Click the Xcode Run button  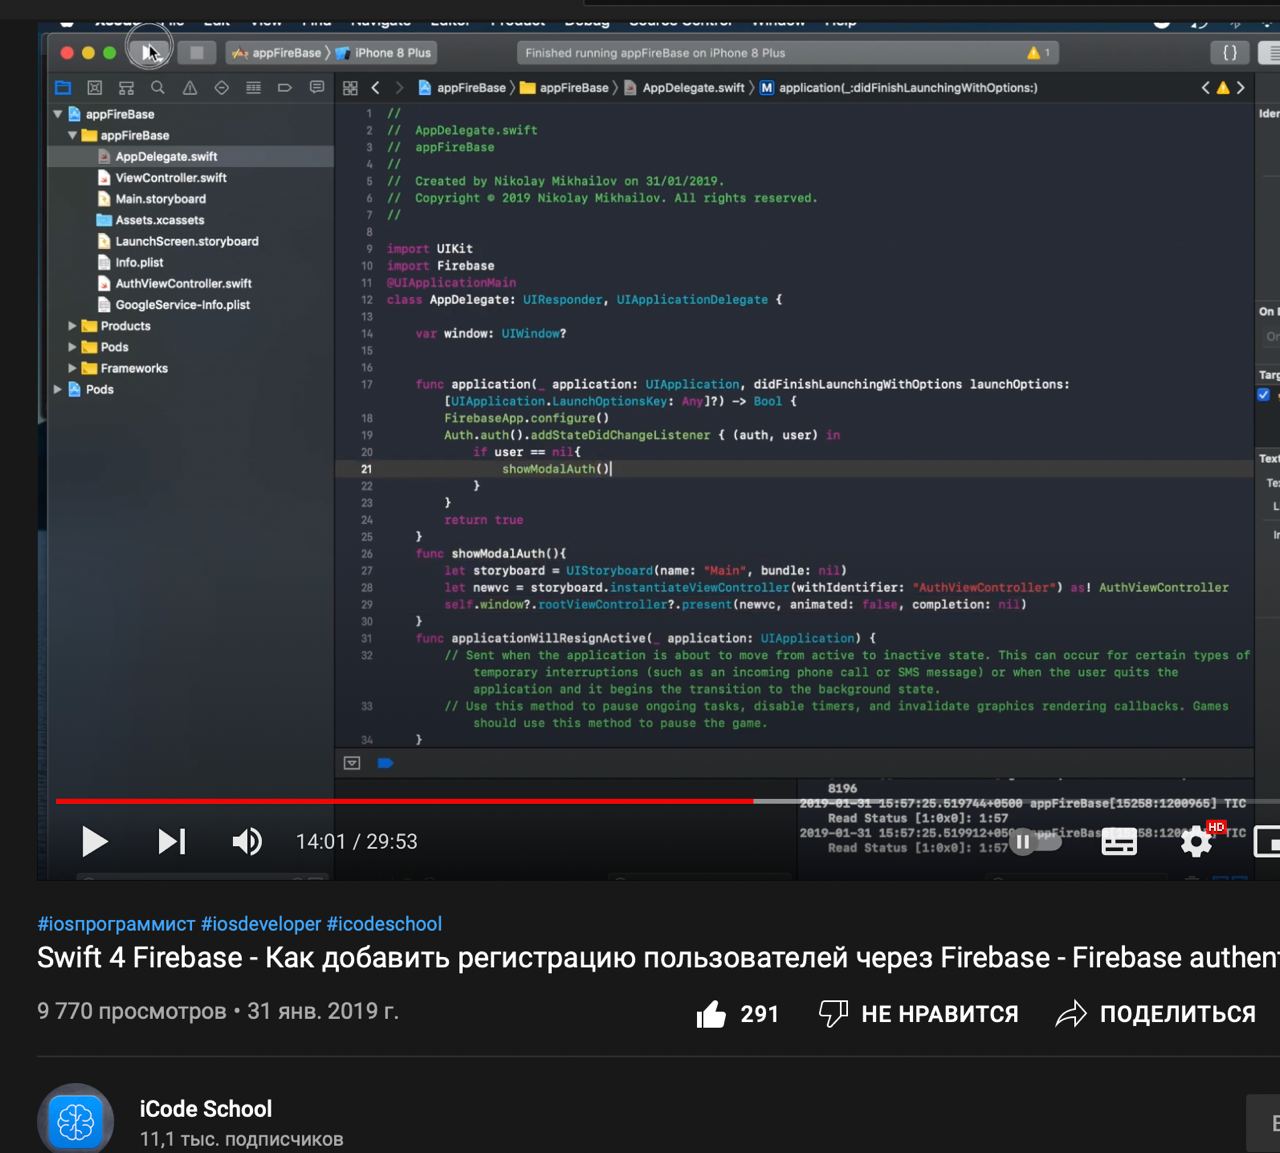(x=149, y=52)
